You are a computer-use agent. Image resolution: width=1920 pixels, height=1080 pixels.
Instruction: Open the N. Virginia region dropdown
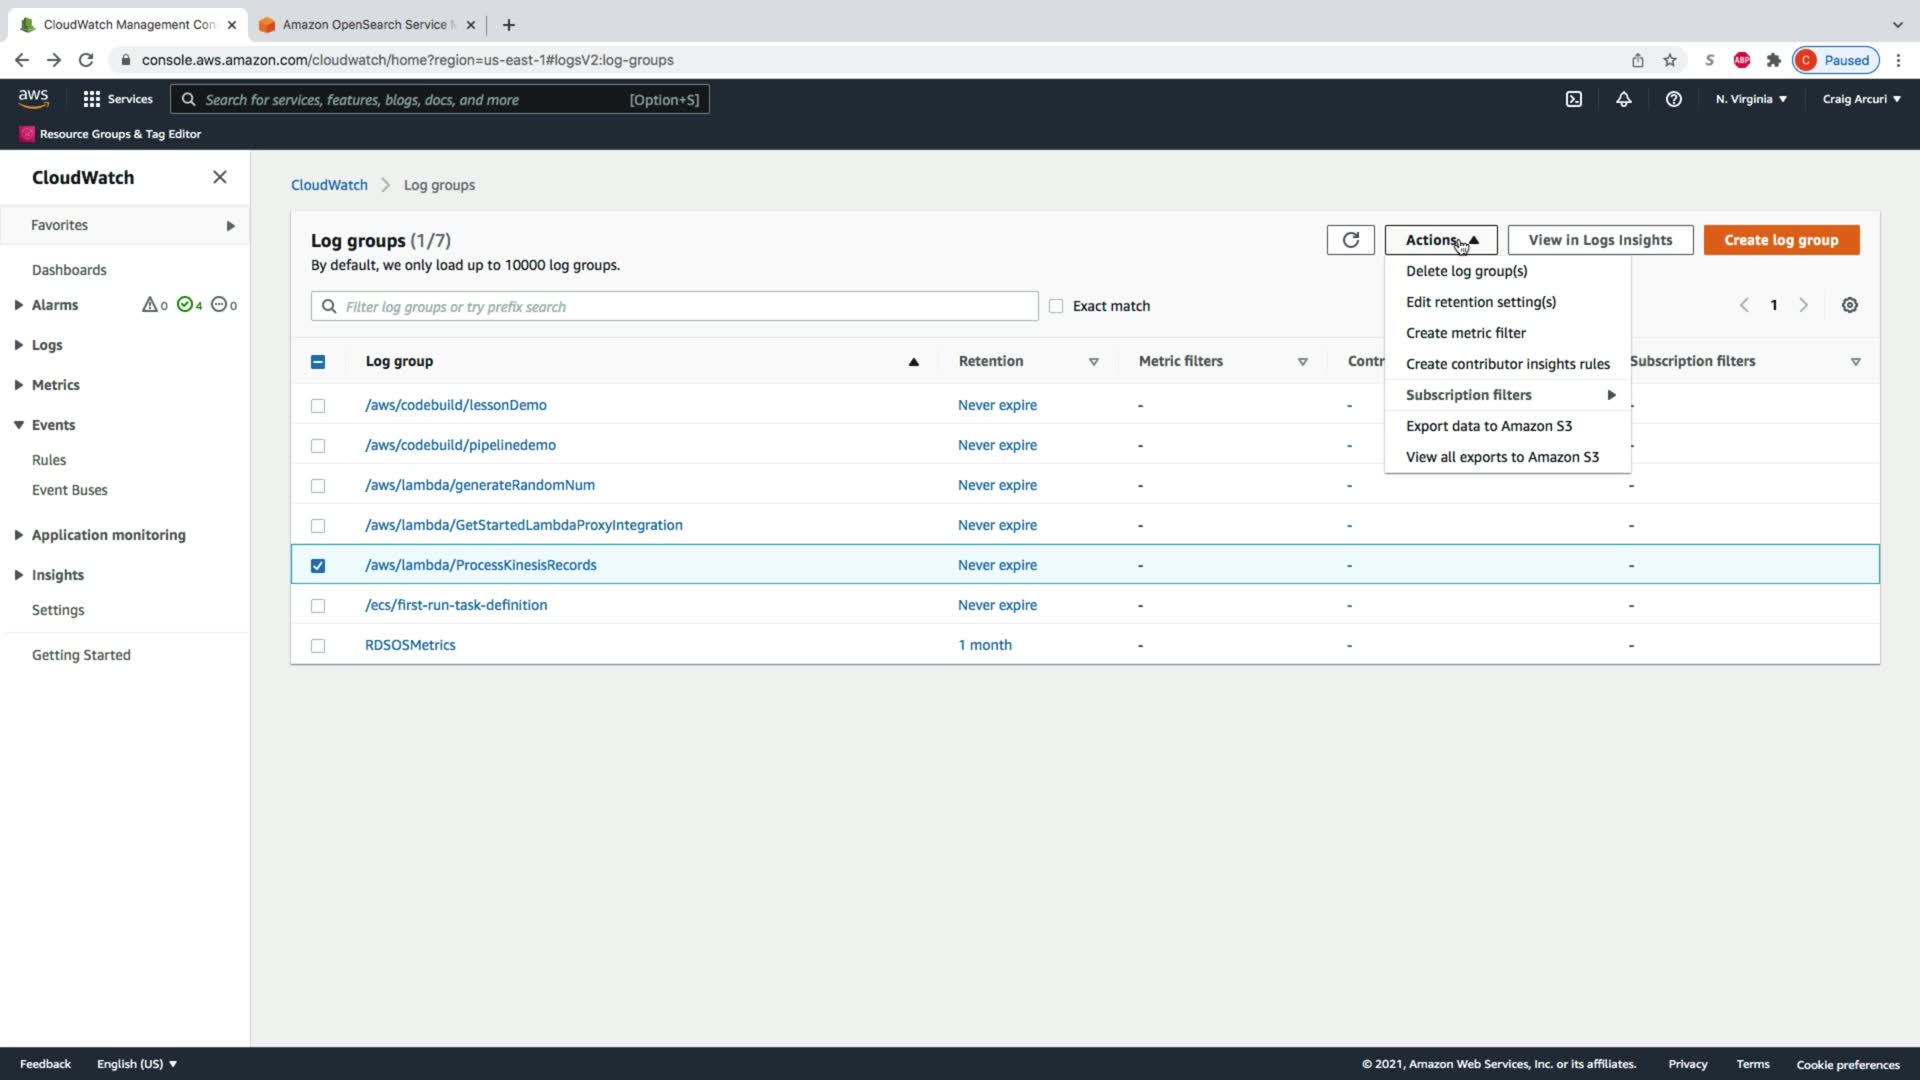click(x=1750, y=99)
